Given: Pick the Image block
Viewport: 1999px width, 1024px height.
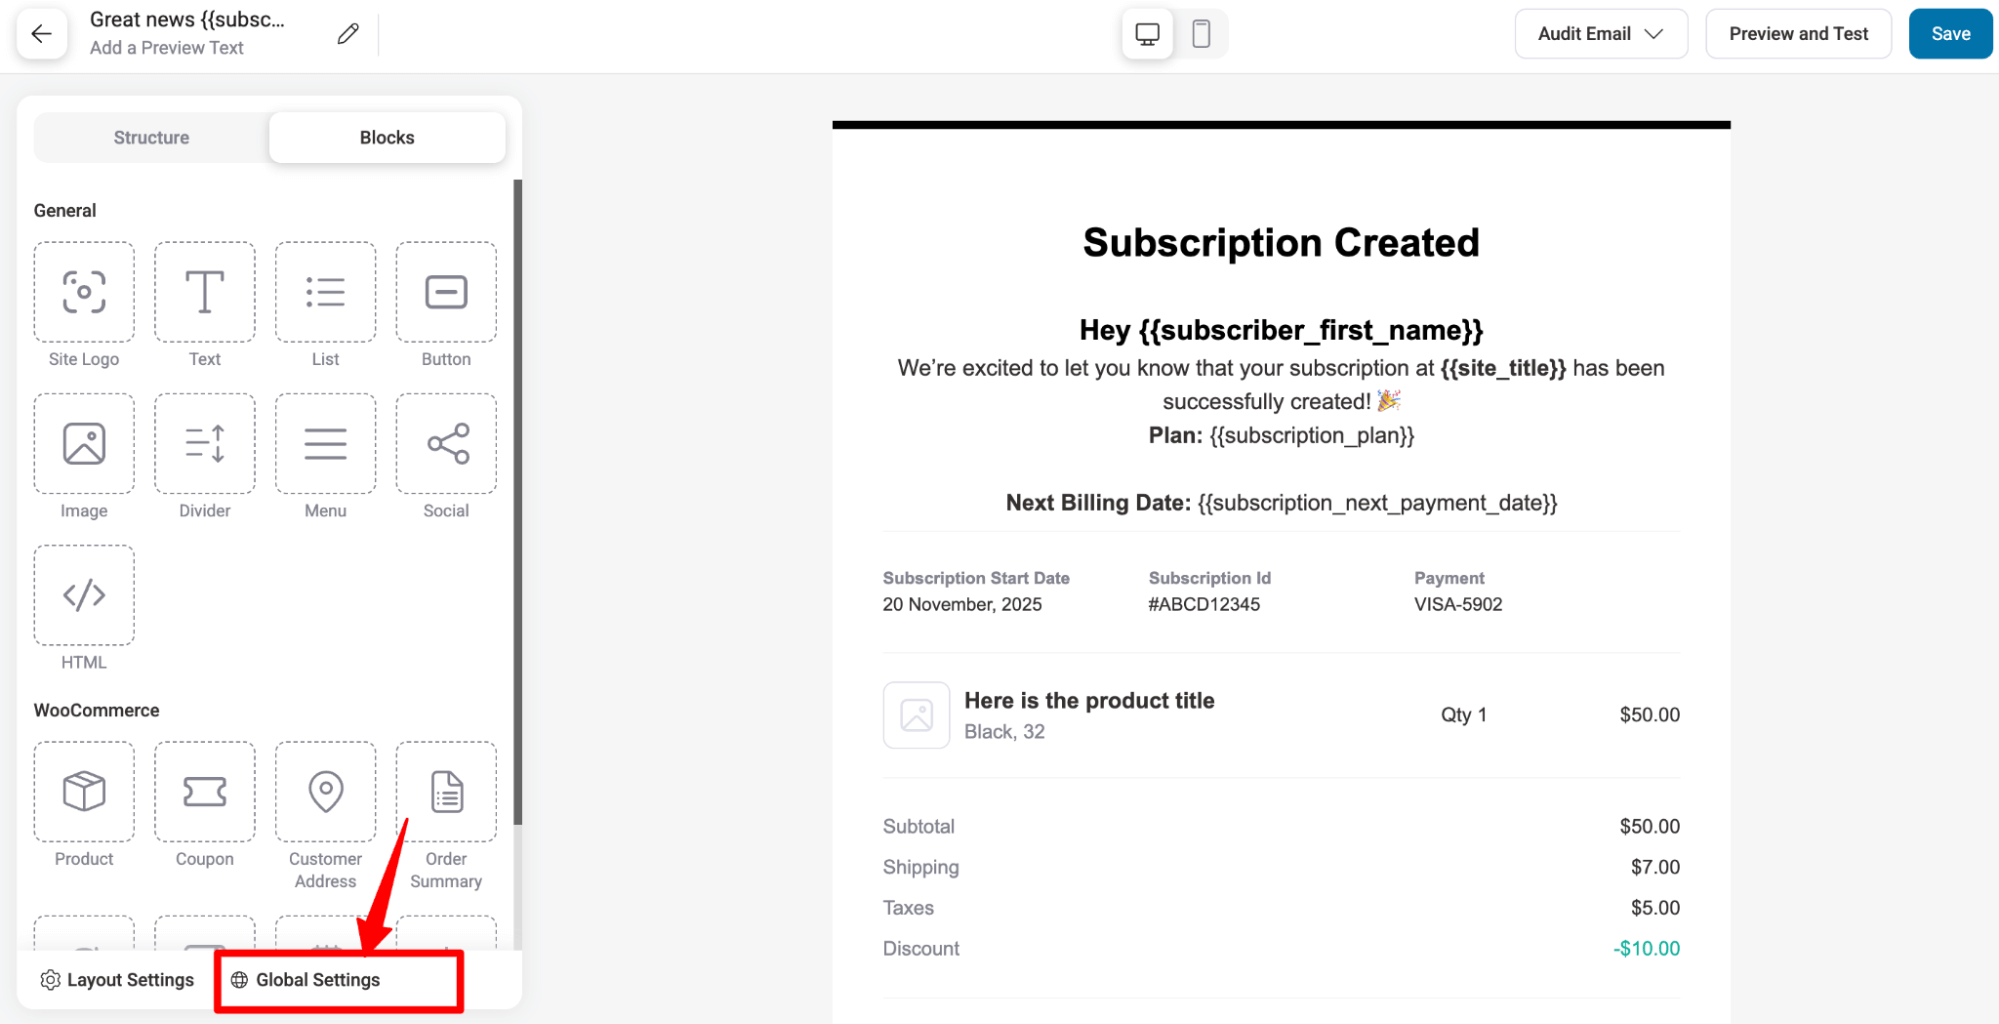Looking at the screenshot, I should click(x=83, y=444).
